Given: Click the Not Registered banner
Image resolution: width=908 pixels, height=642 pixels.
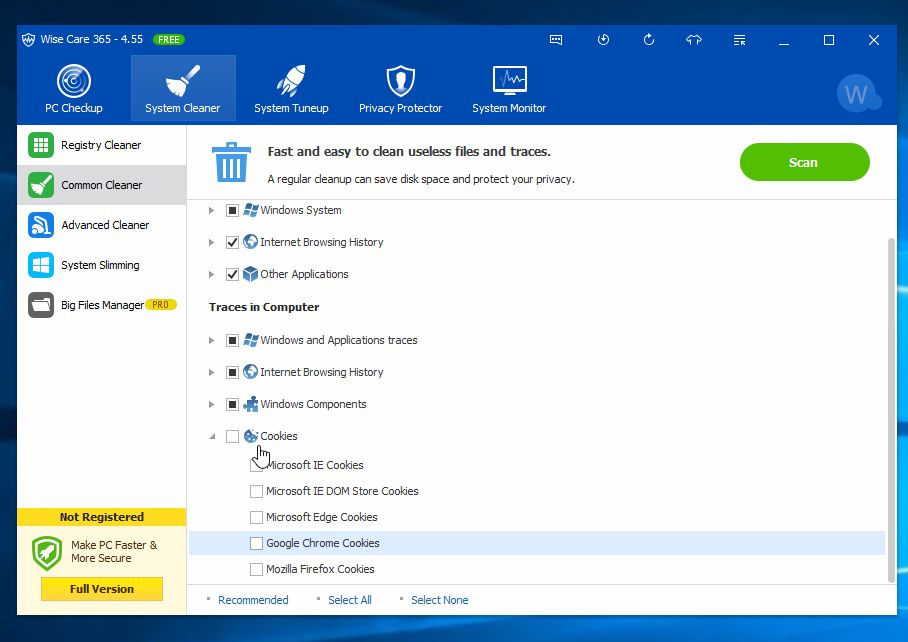Looking at the screenshot, I should click(x=102, y=517).
